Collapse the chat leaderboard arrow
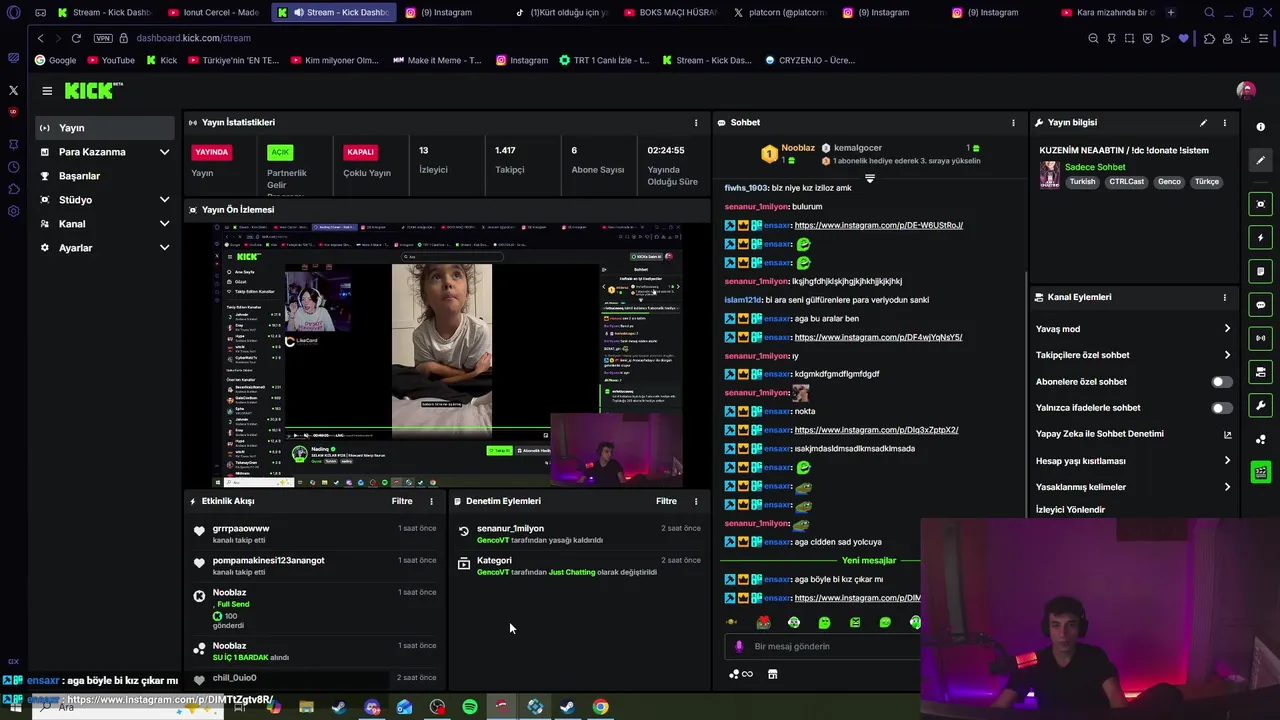The height and width of the screenshot is (720, 1280). (869, 178)
